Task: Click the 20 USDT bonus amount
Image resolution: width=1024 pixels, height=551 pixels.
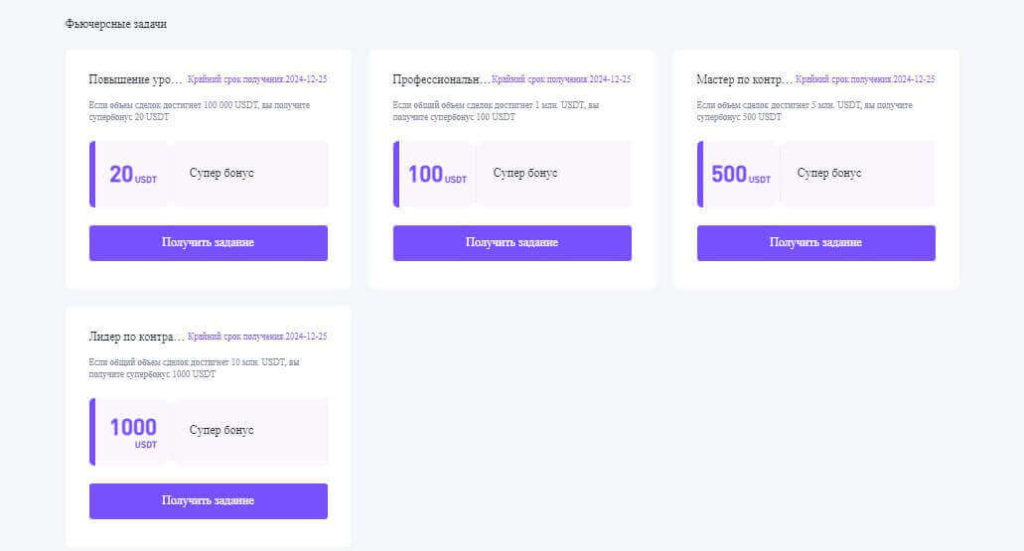Action: click(x=132, y=174)
